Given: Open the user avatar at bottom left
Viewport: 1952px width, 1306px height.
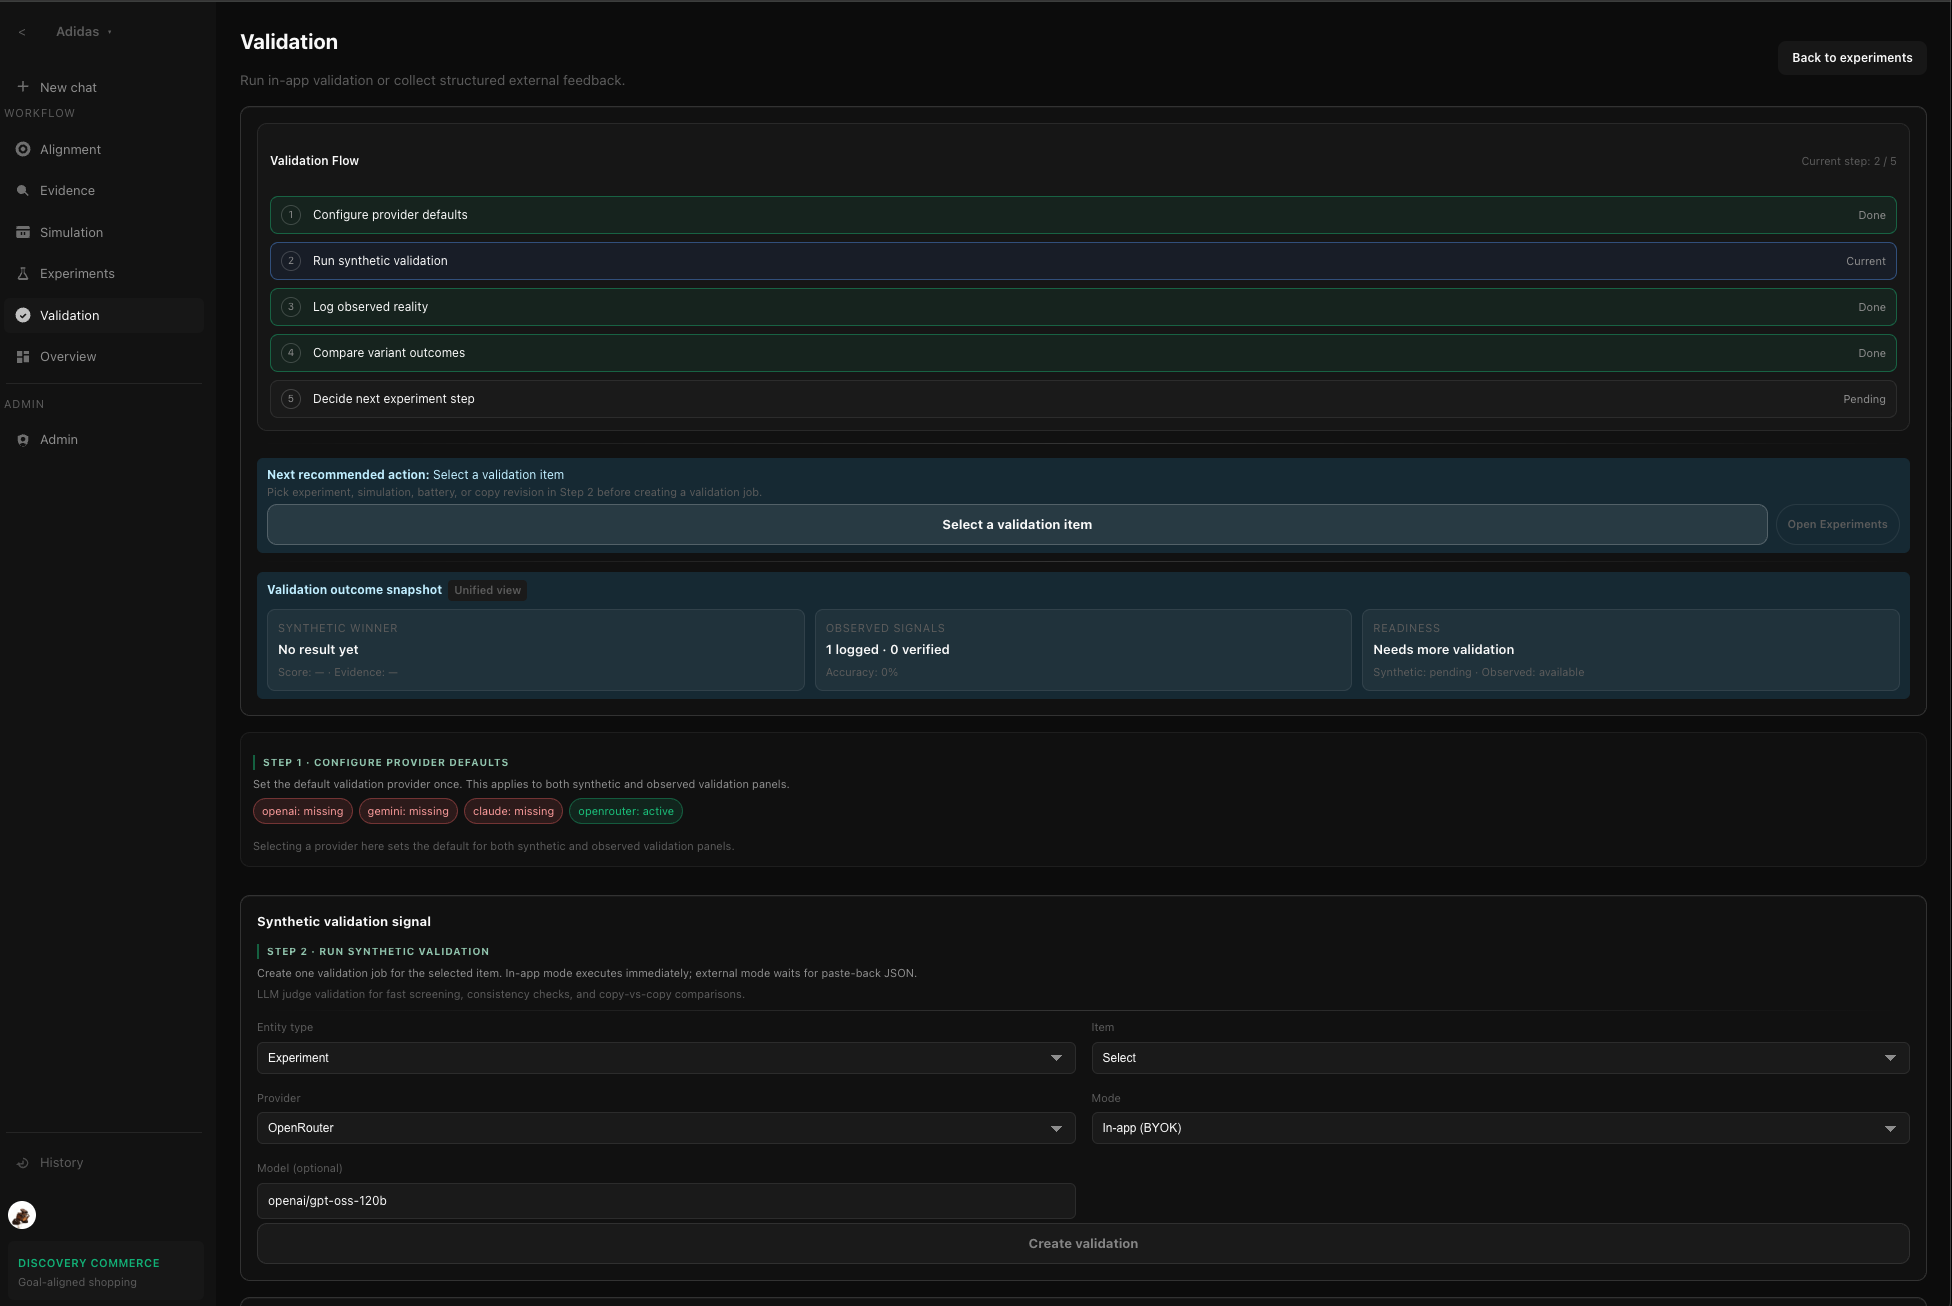Looking at the screenshot, I should pyautogui.click(x=22, y=1215).
